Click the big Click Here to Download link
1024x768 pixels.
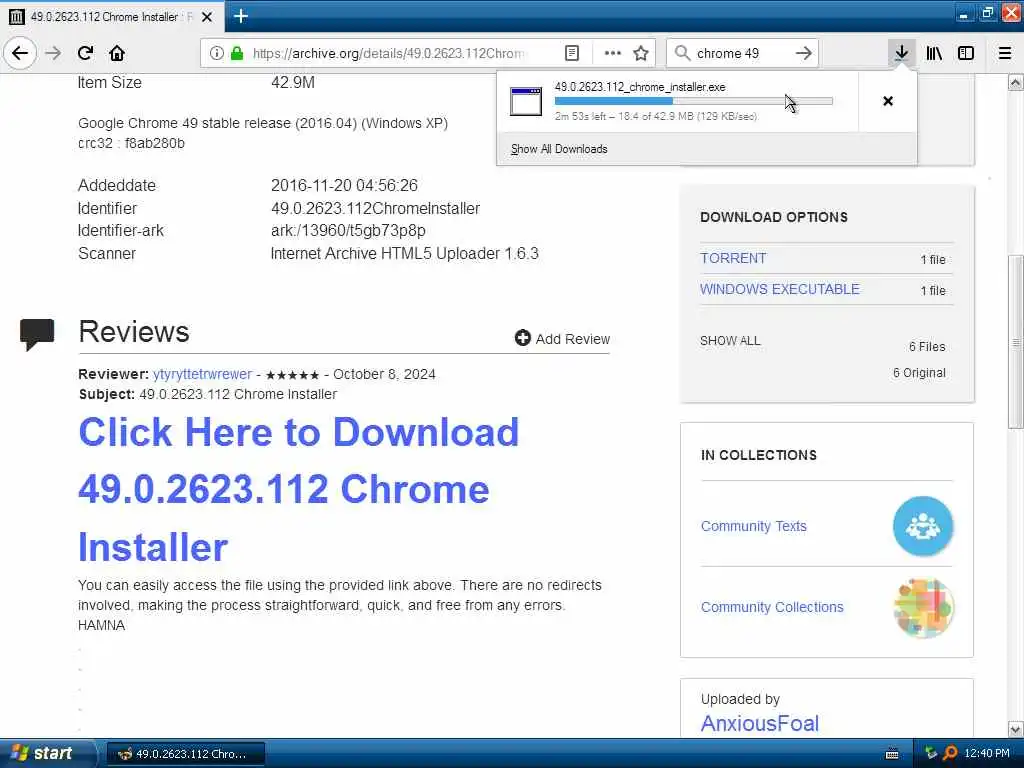coord(298,490)
